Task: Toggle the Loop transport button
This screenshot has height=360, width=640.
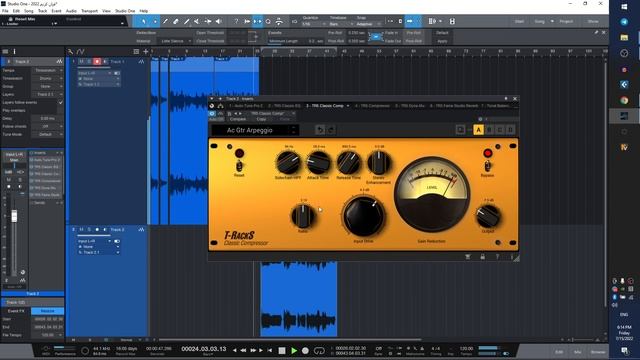Action: point(319,350)
